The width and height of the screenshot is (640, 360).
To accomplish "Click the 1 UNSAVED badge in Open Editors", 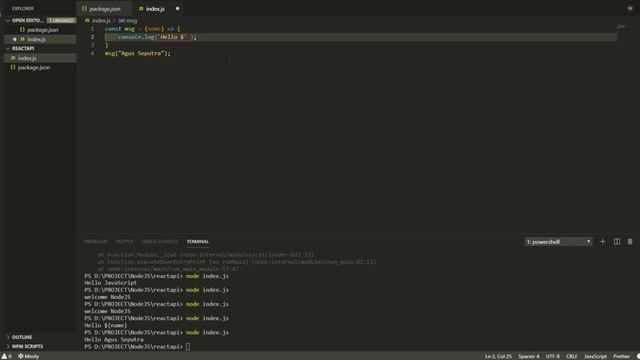I will (61, 20).
